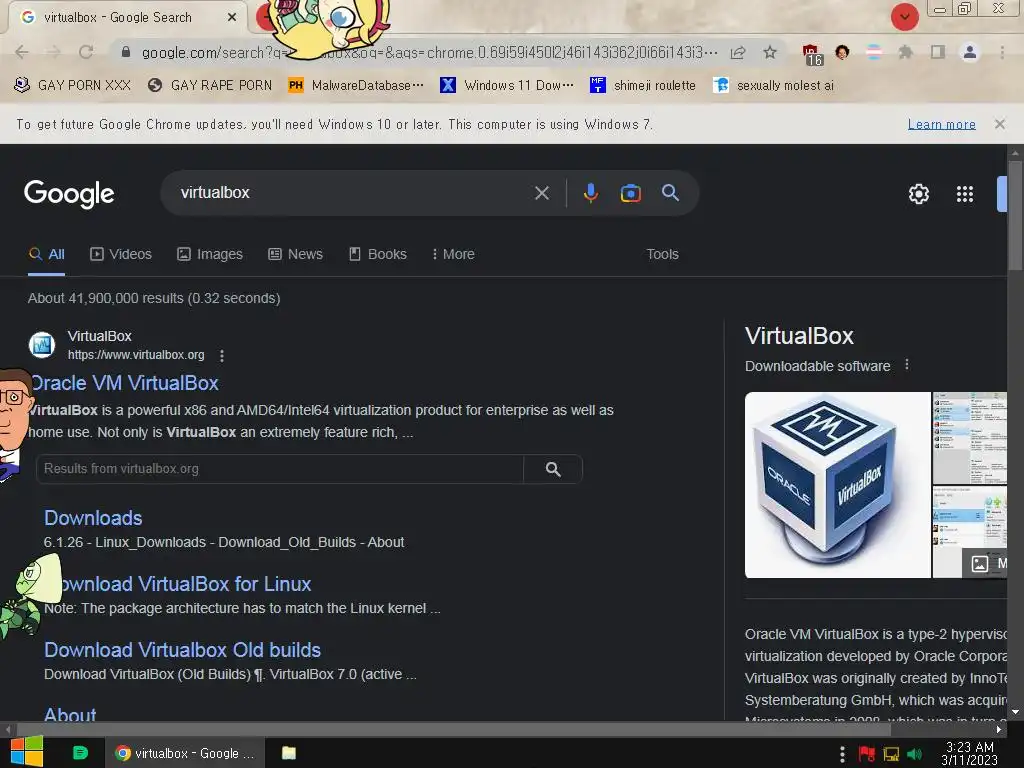Switch to the Images tab
1024x768 pixels.
point(210,255)
